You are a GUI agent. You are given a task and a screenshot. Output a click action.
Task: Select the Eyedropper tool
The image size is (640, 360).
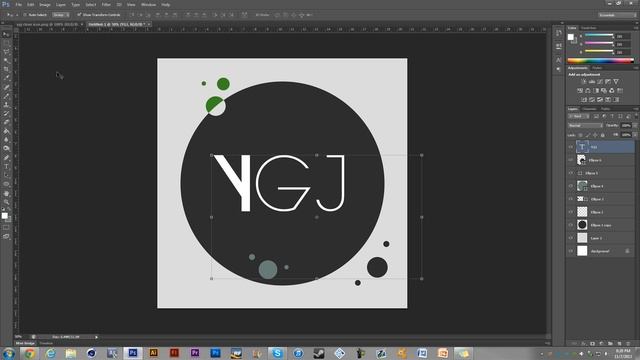click(6, 78)
